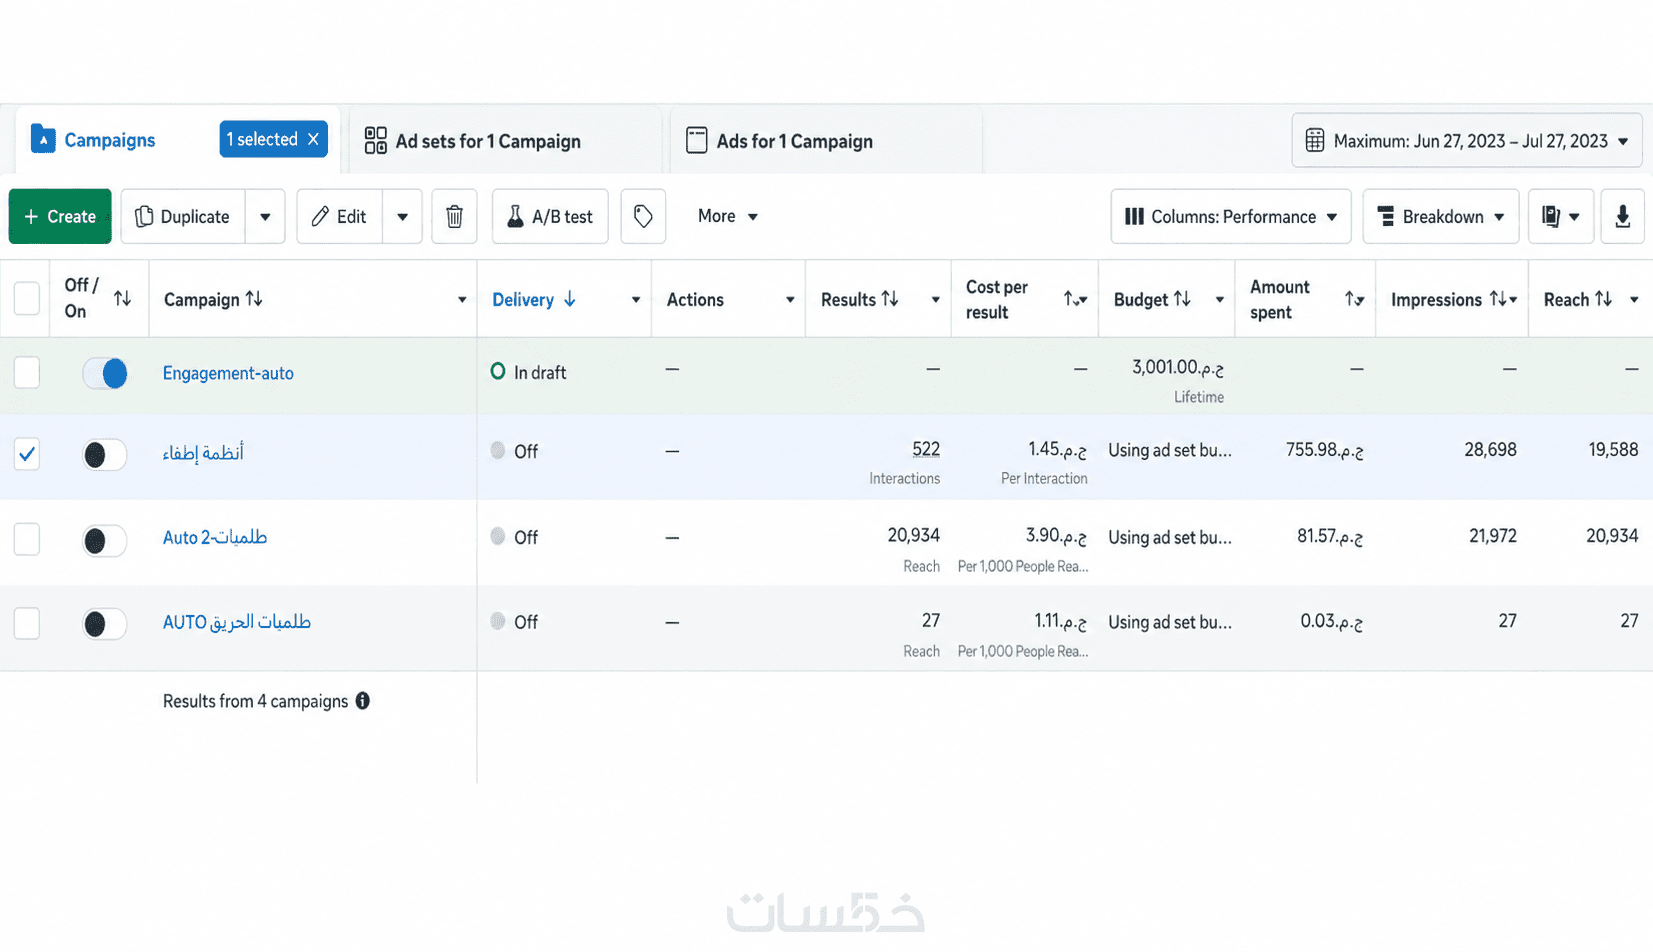Click the Ads for 1 Campaign icon

click(696, 141)
